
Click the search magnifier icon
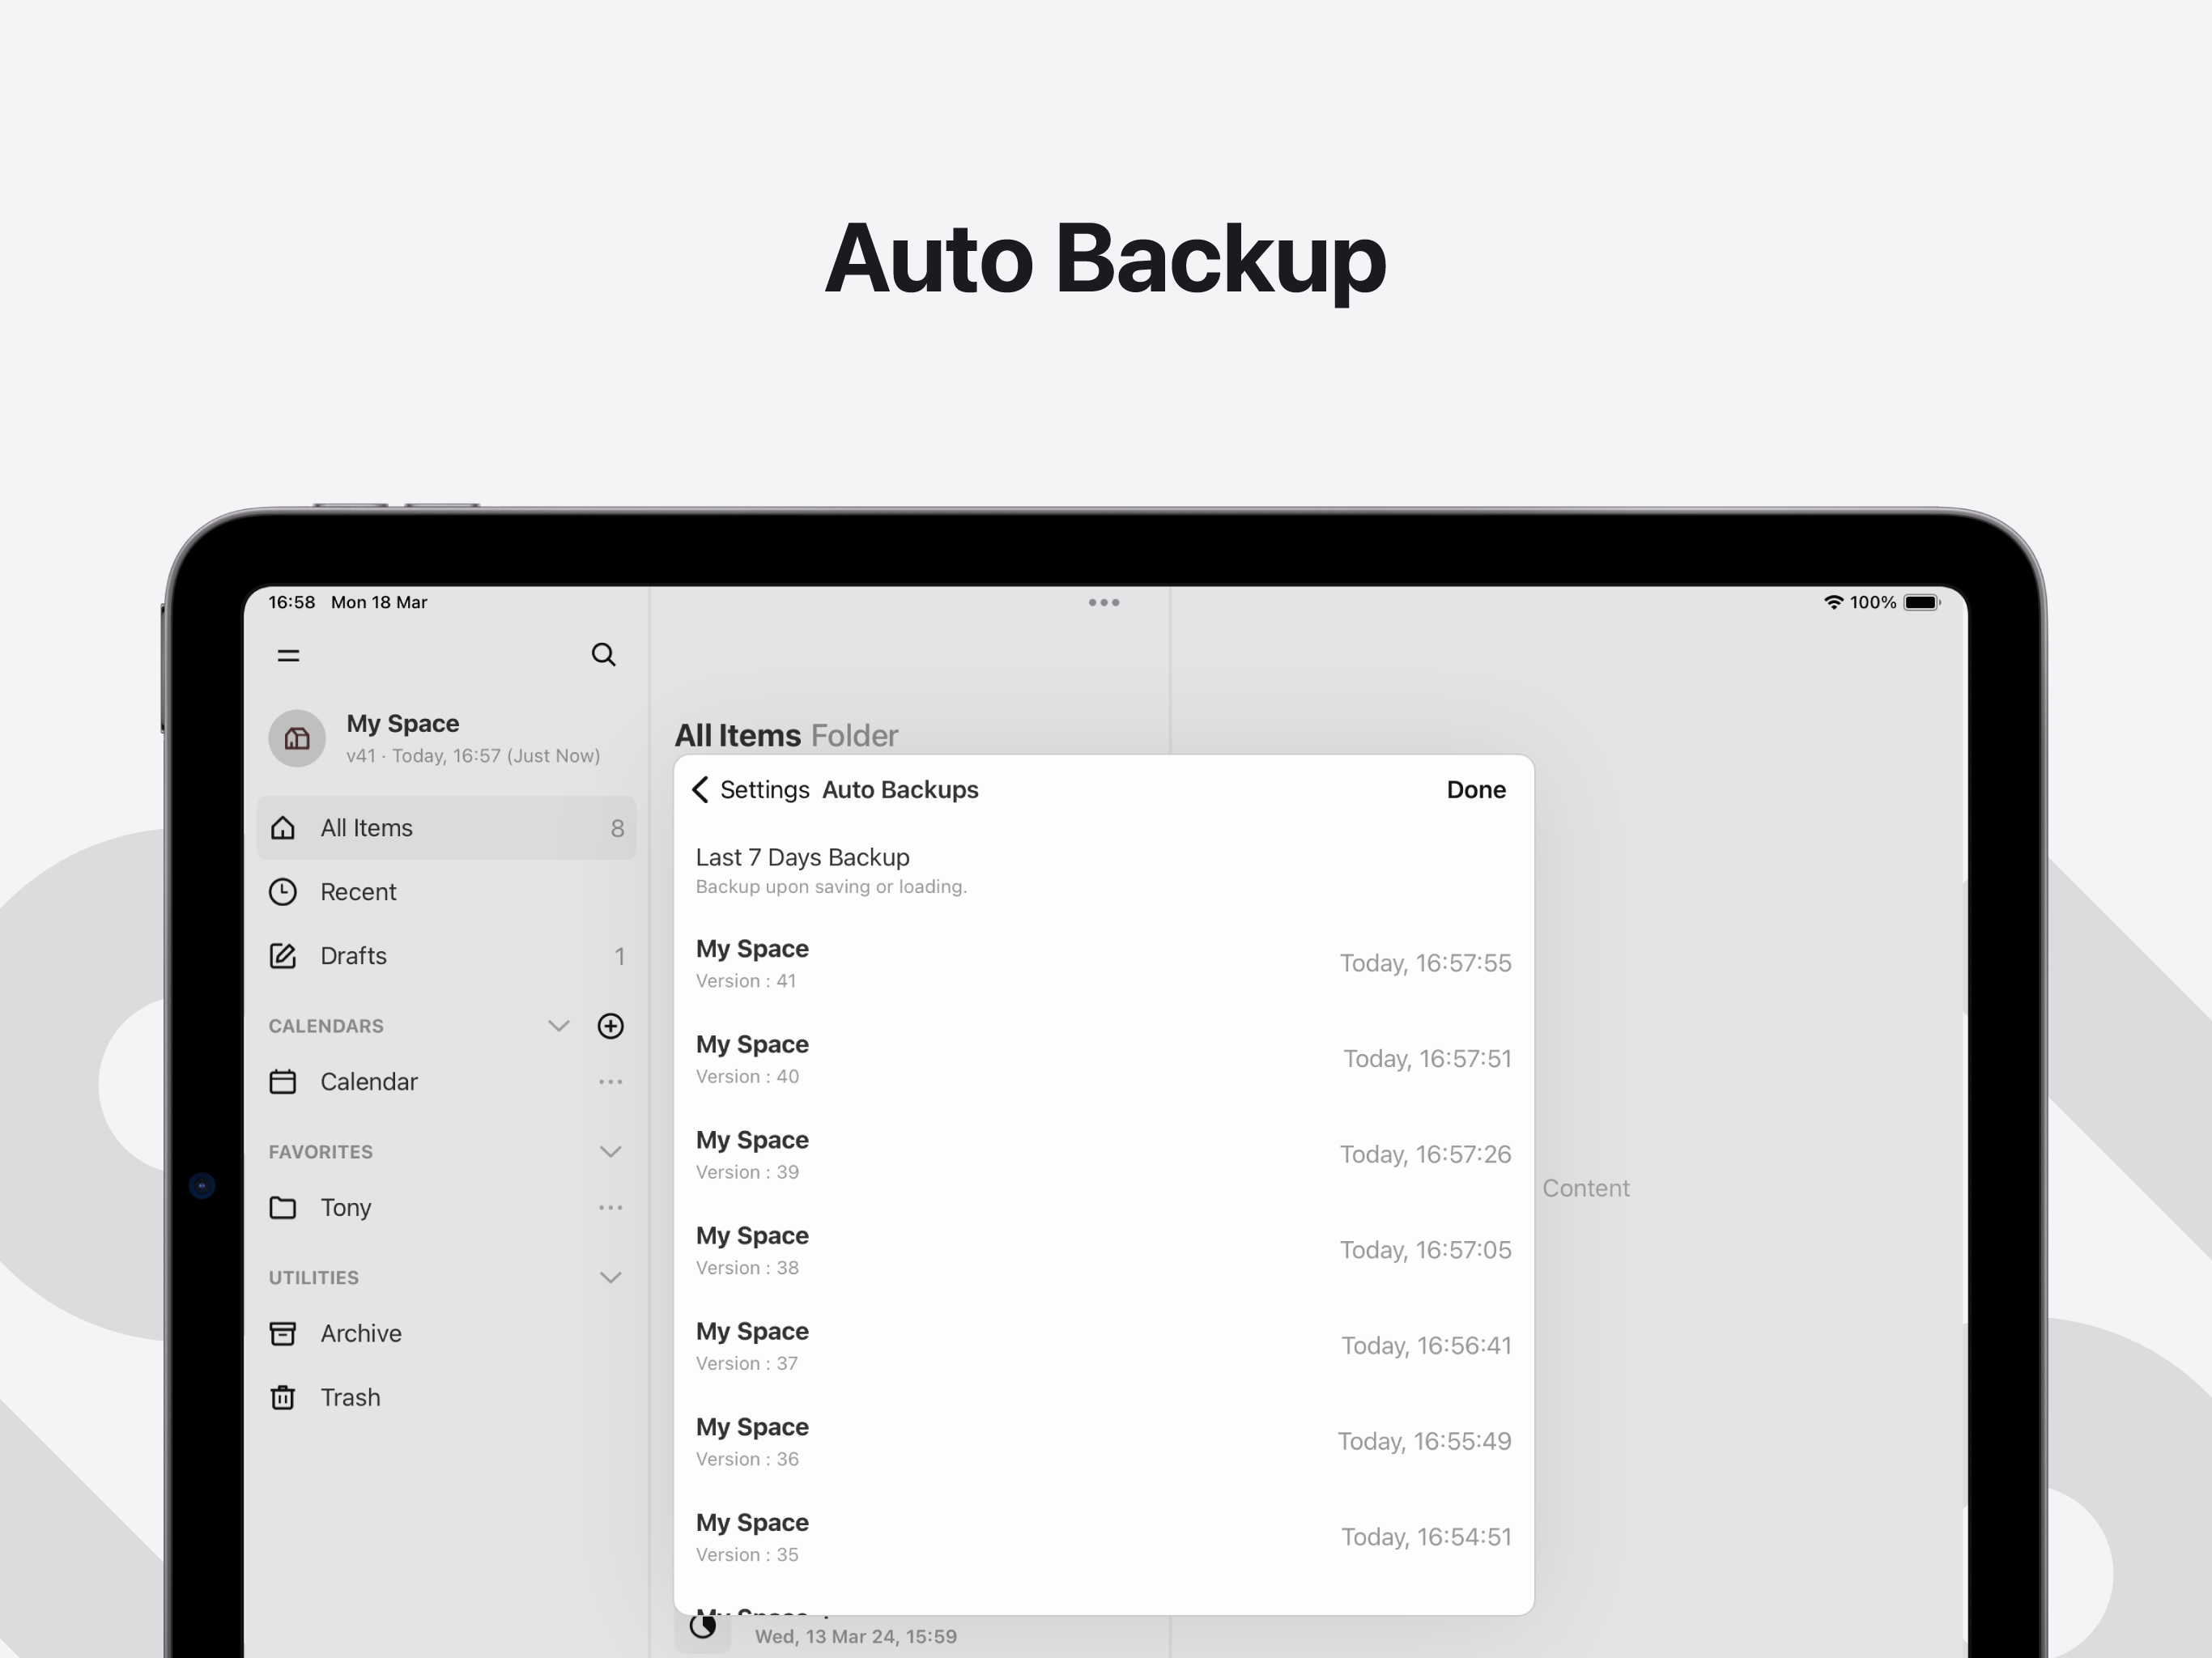pos(603,655)
